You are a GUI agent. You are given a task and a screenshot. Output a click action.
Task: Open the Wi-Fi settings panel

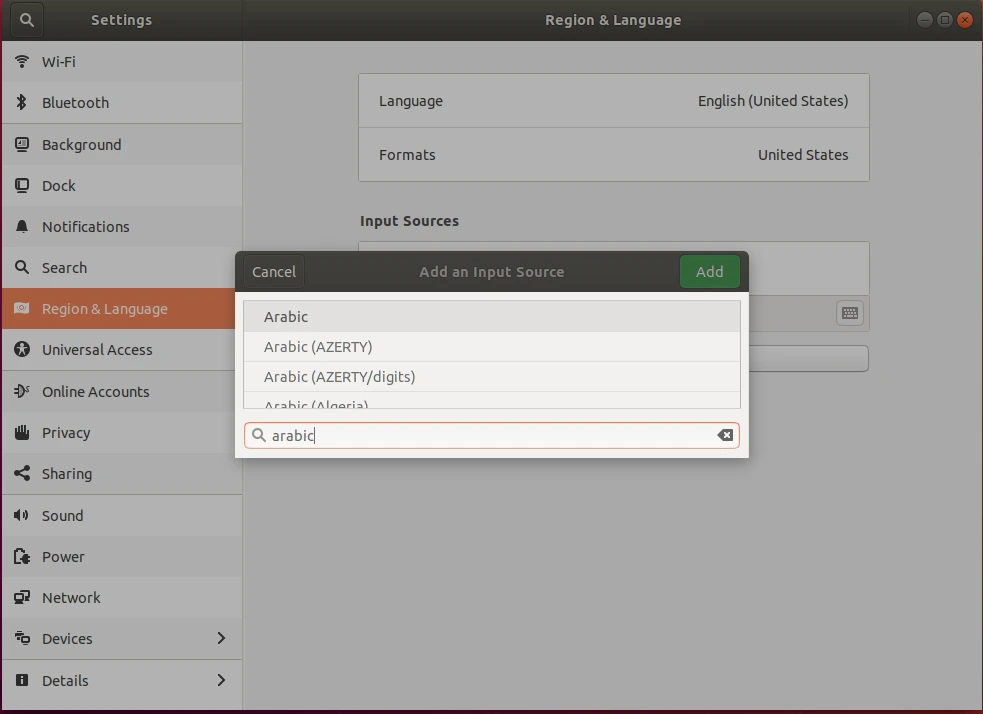tap(122, 61)
